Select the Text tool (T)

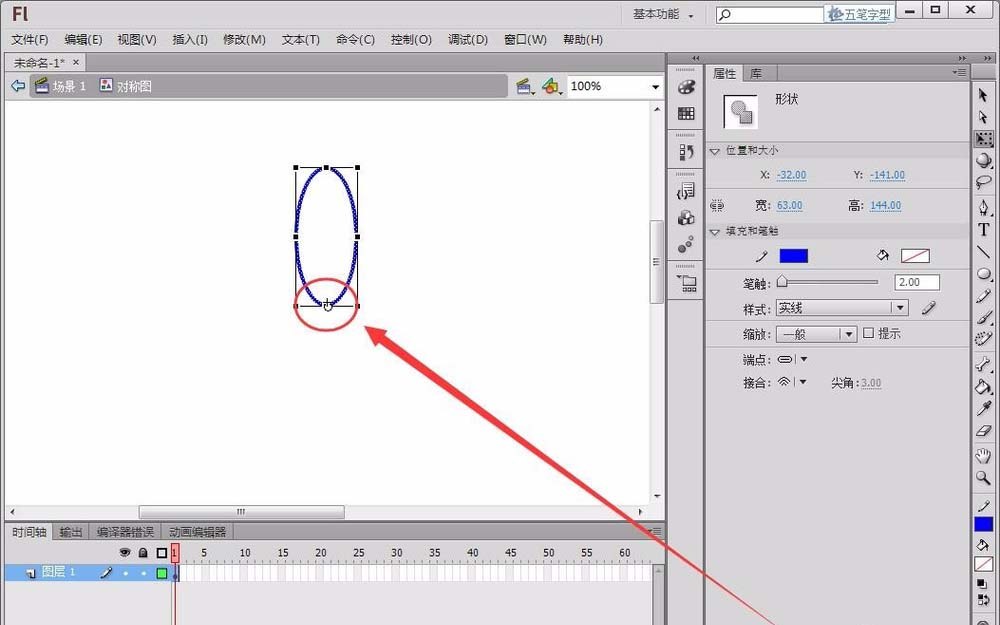click(x=983, y=230)
